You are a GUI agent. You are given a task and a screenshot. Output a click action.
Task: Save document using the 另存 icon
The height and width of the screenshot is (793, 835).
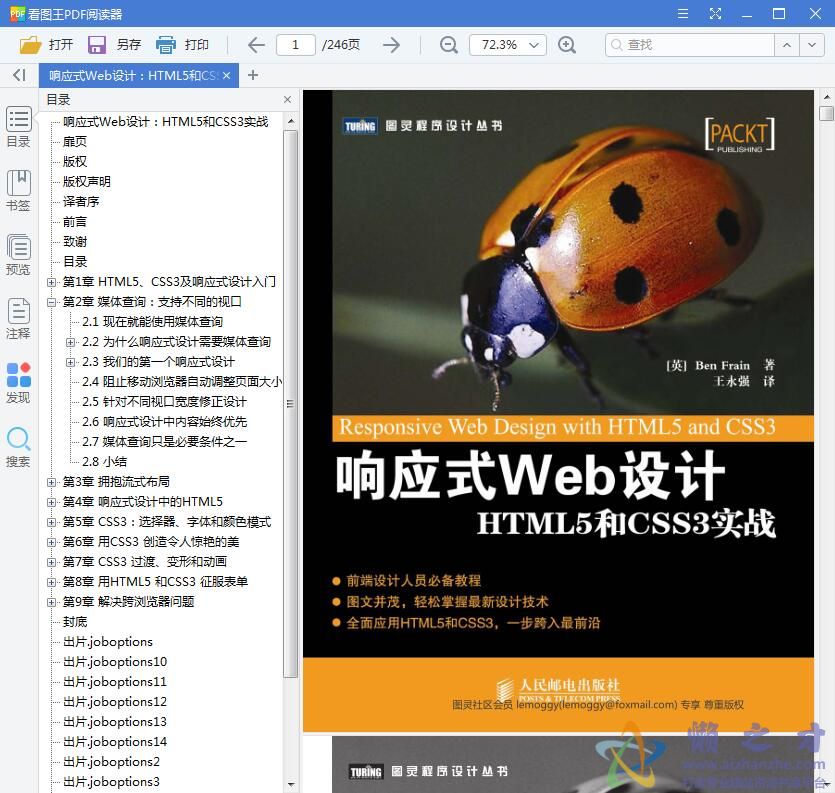95,44
